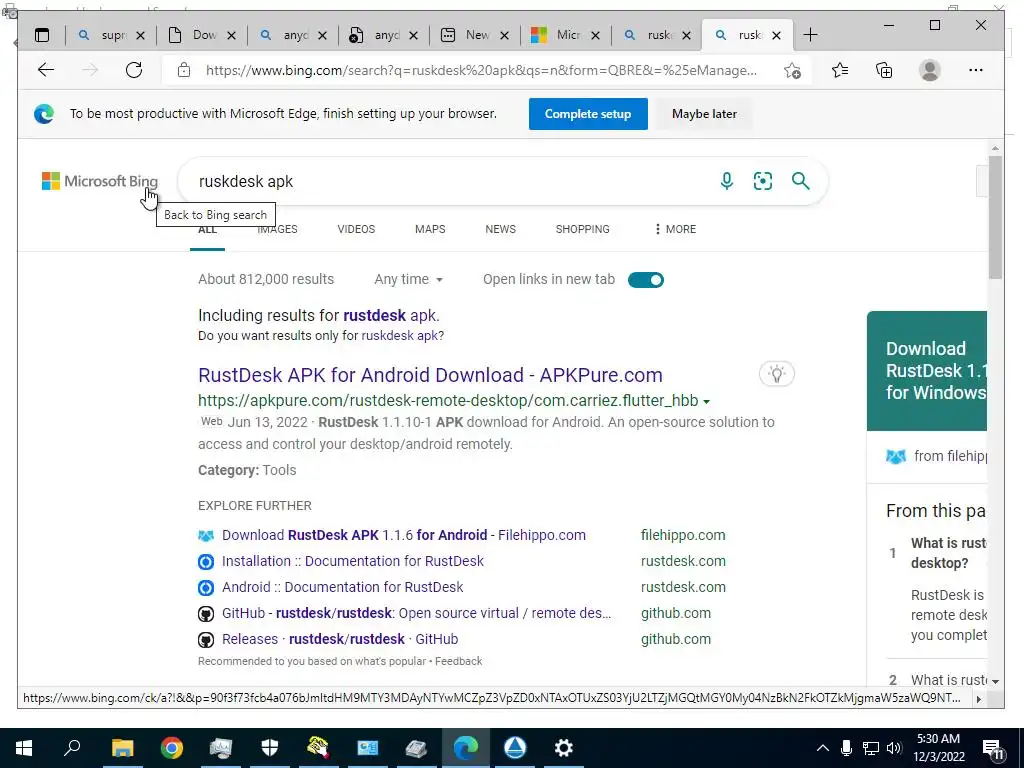Select the MAPS search tab
The width and height of the screenshot is (1024, 768).
[x=430, y=229]
